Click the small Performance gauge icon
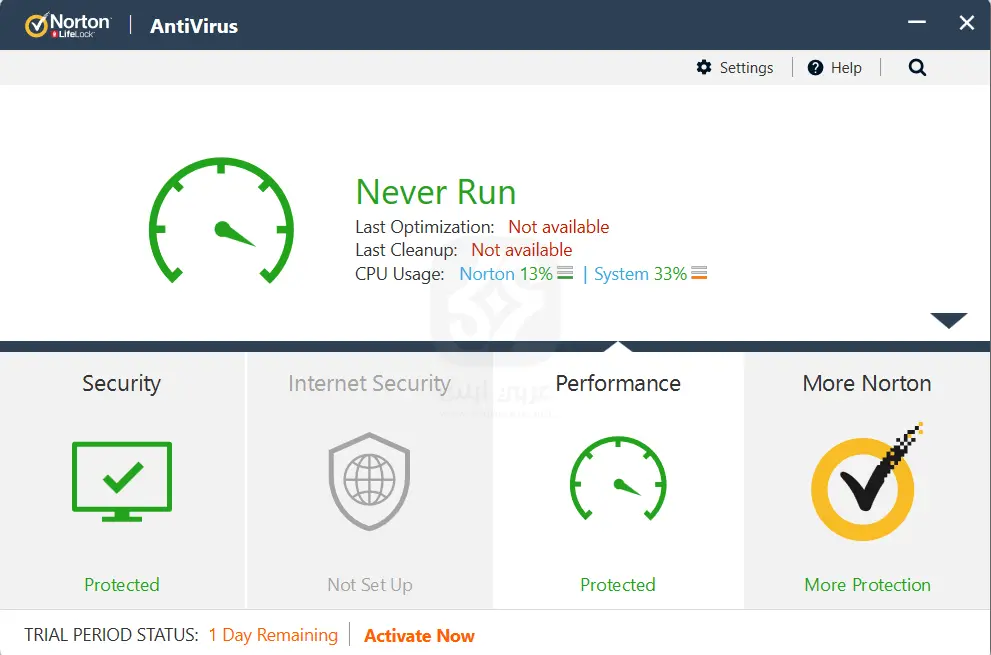This screenshot has width=991, height=655. coord(618,481)
